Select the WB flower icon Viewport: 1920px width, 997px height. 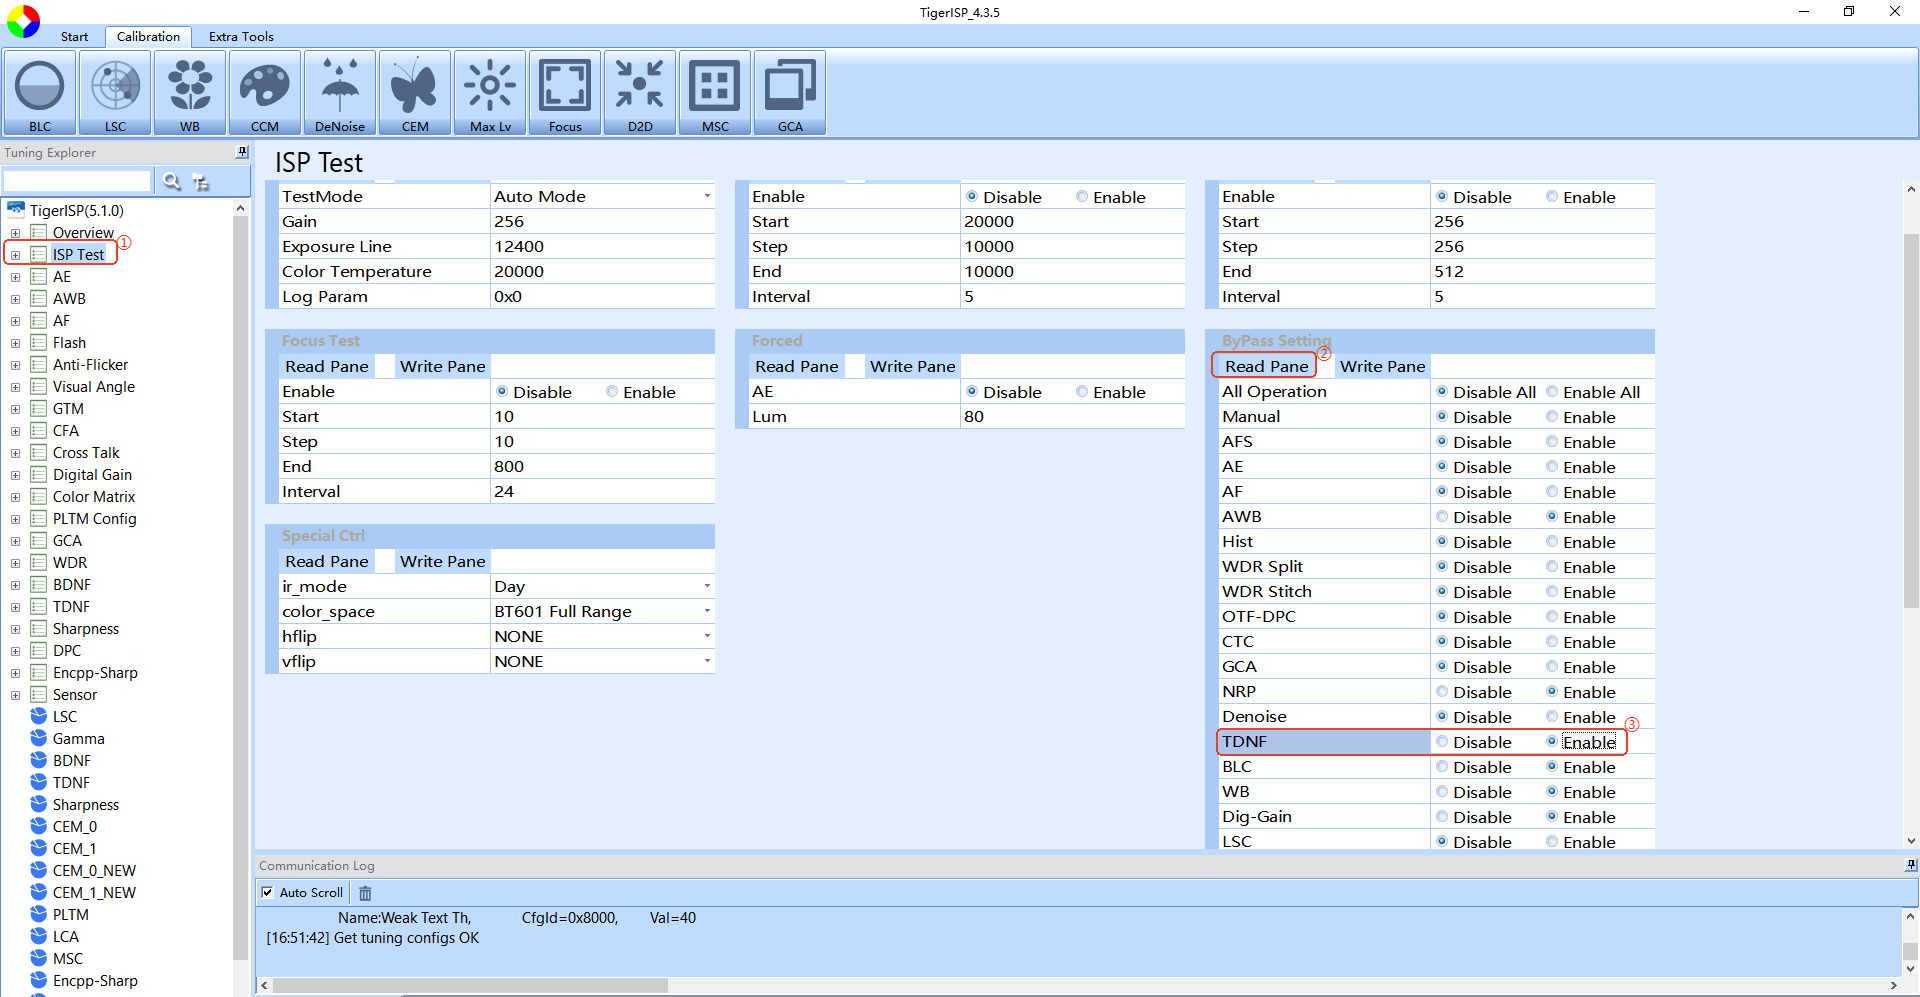tap(190, 93)
